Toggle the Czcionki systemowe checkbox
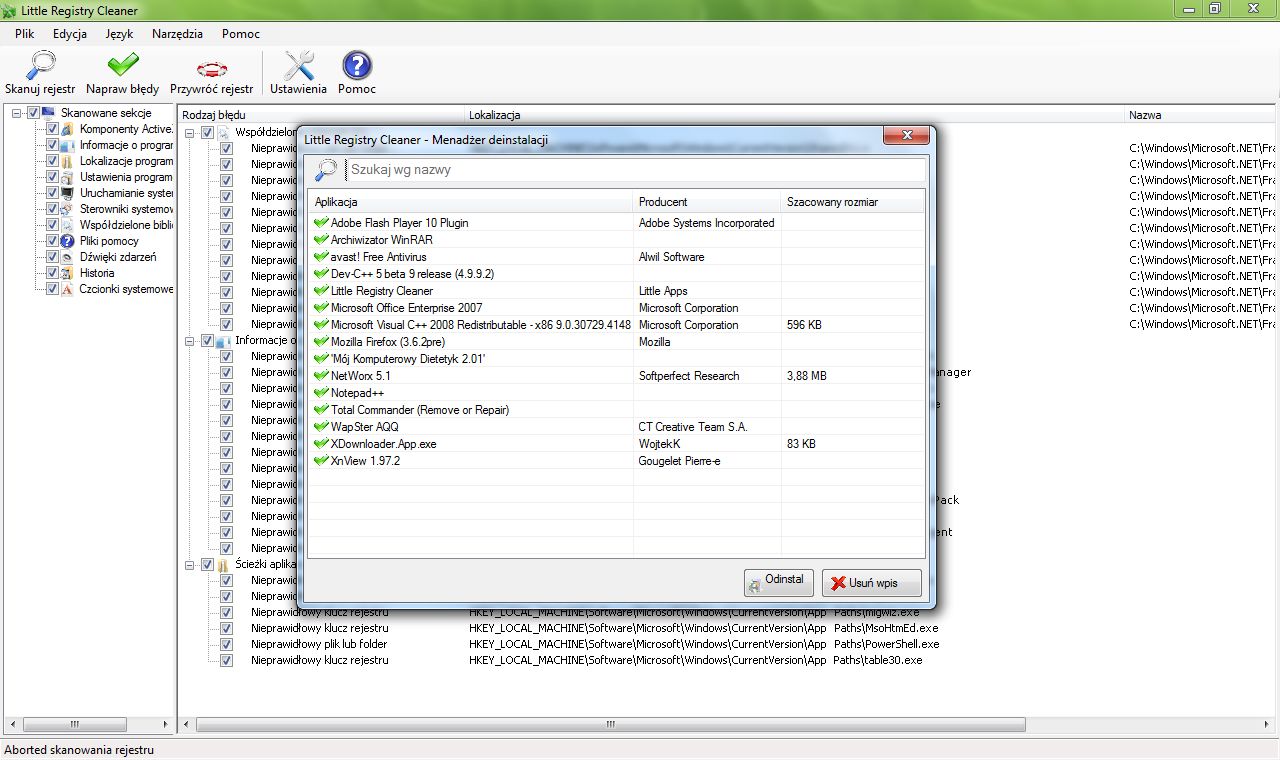Image resolution: width=1280 pixels, height=760 pixels. (x=53, y=289)
